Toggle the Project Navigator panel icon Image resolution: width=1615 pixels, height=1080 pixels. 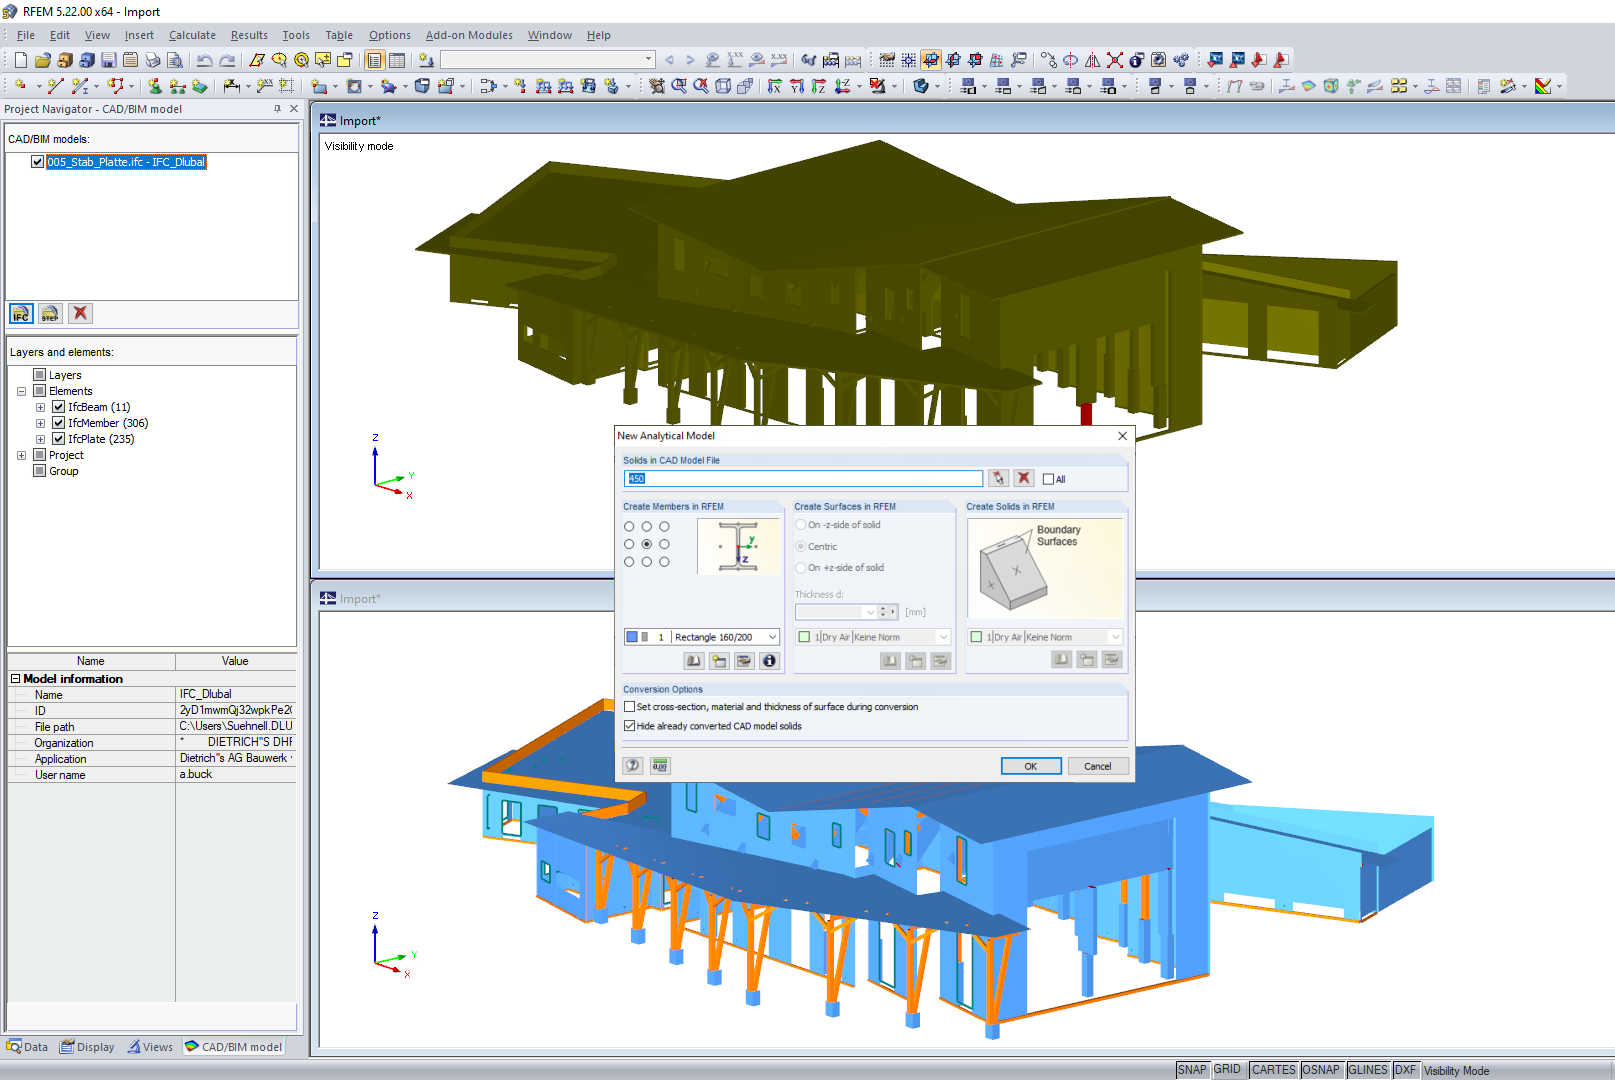pos(375,60)
